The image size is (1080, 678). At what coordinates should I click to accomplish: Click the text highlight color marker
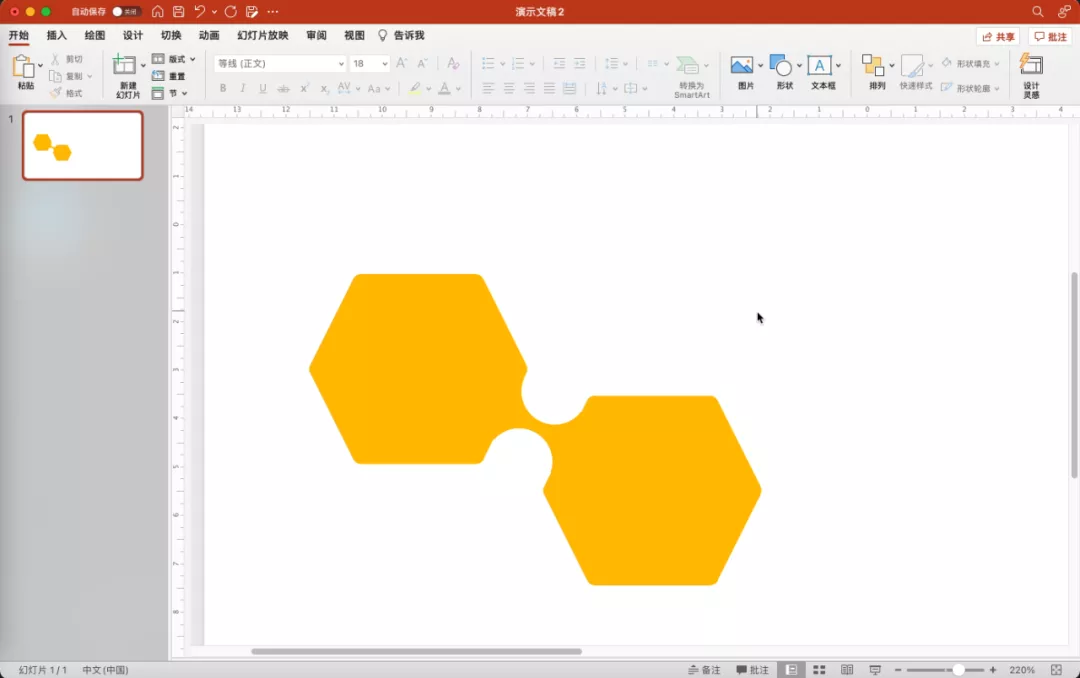[415, 88]
